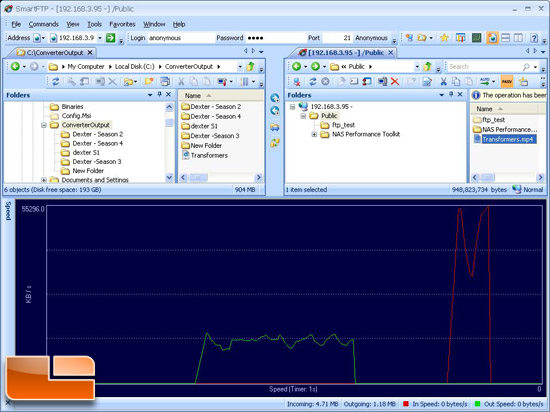Click the Edit file icon in remote toolbar
Image resolution: width=550 pixels, height=412 pixels.
(x=427, y=82)
